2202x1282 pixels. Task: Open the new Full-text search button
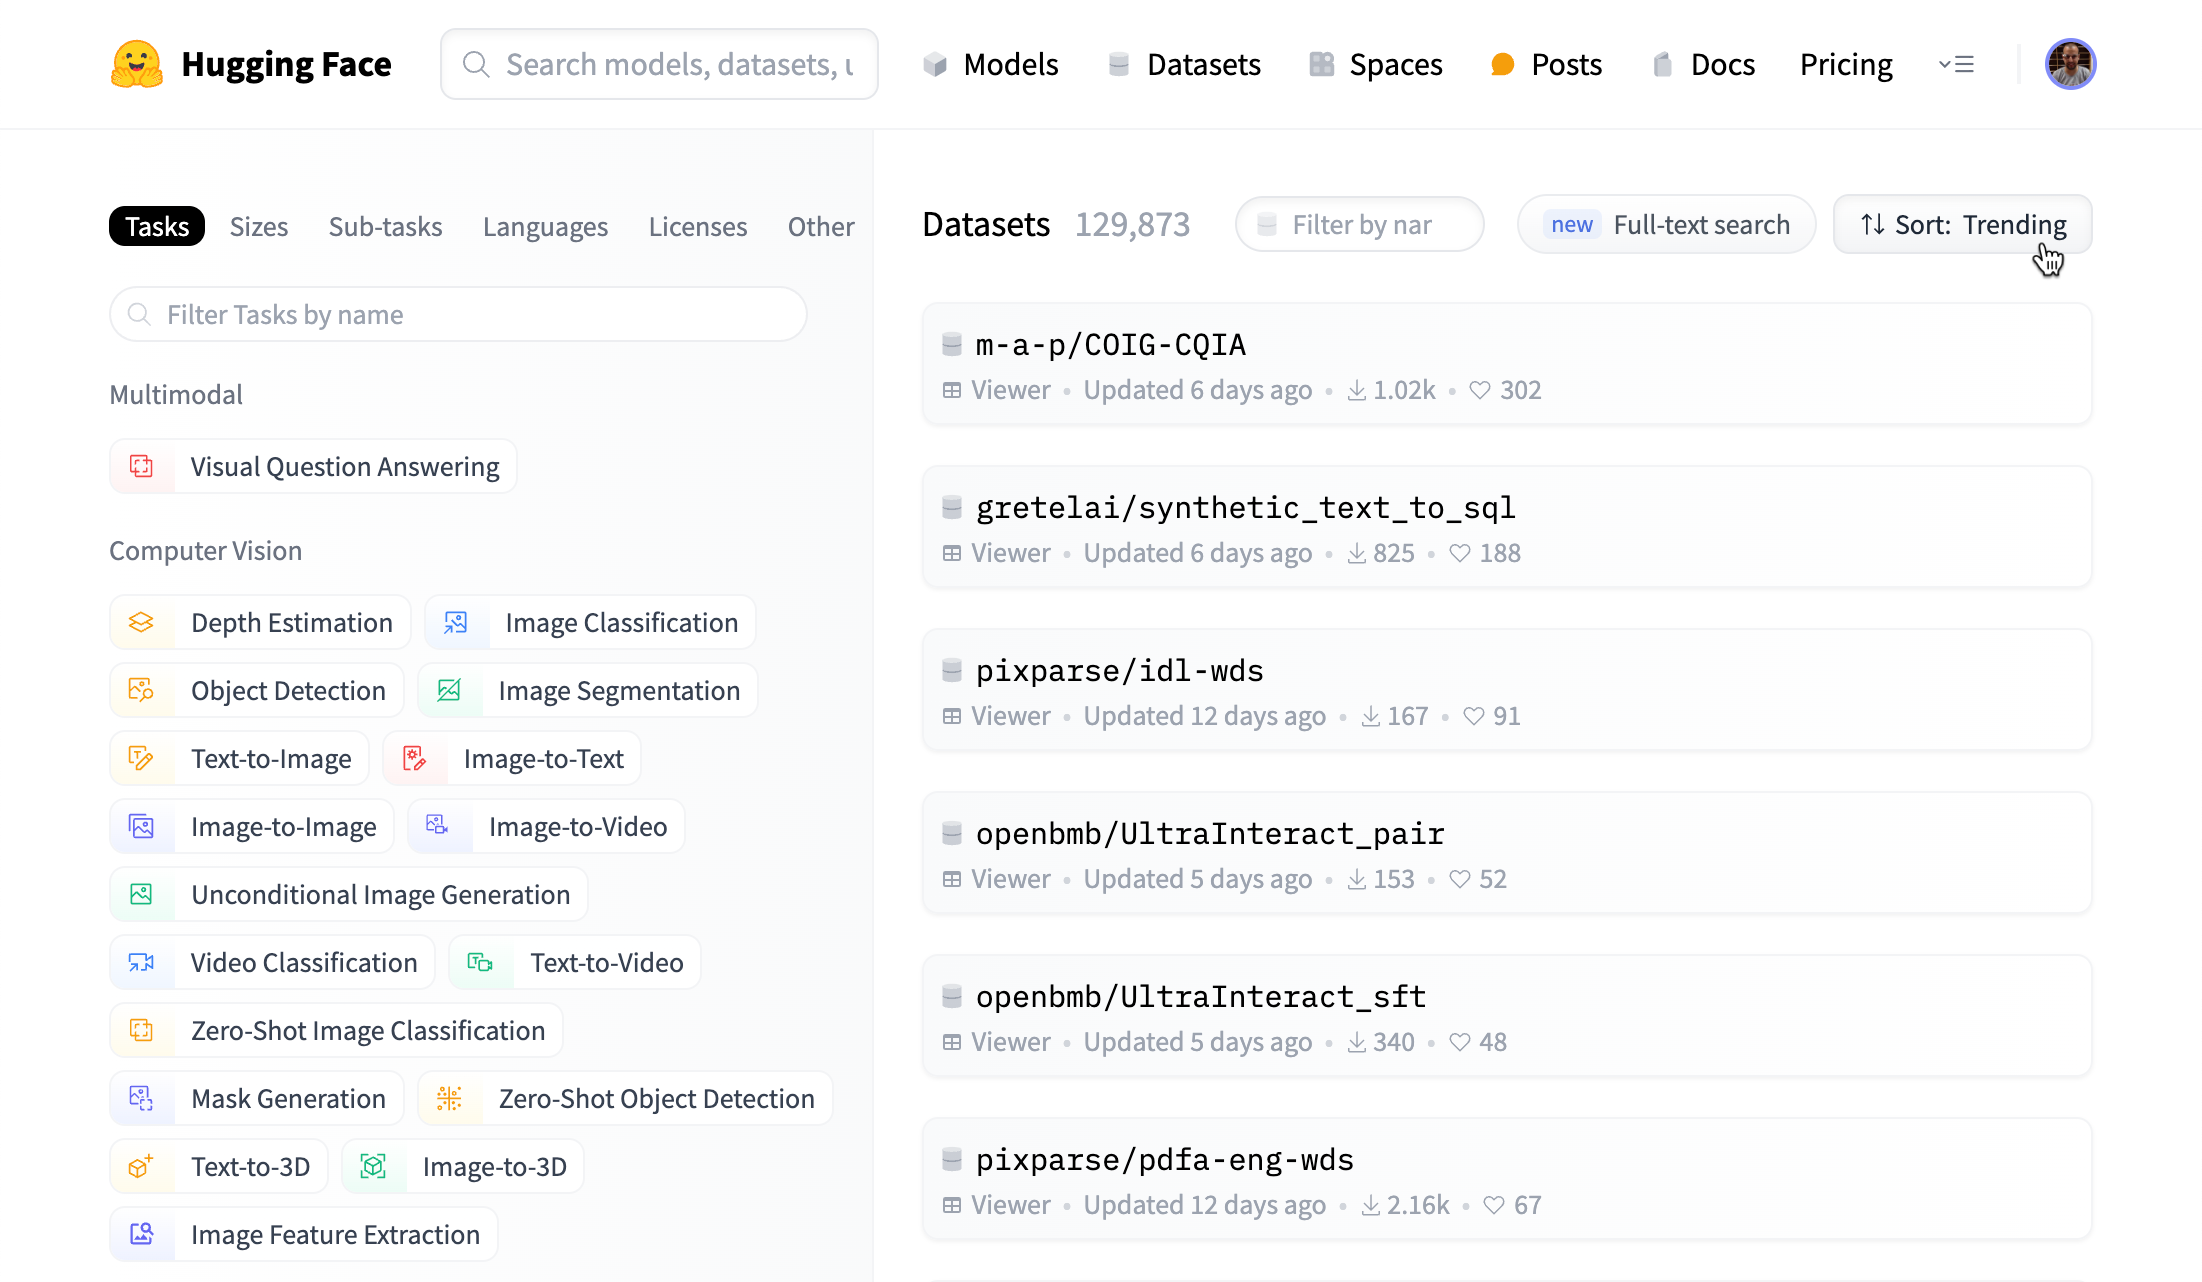click(1666, 224)
